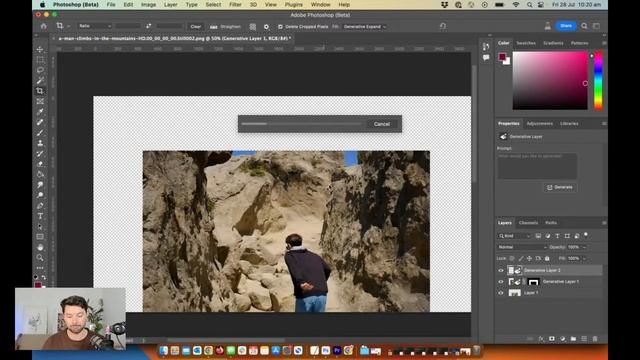Swap width and height crop values
The width and height of the screenshot is (640, 360).
(x=149, y=26)
